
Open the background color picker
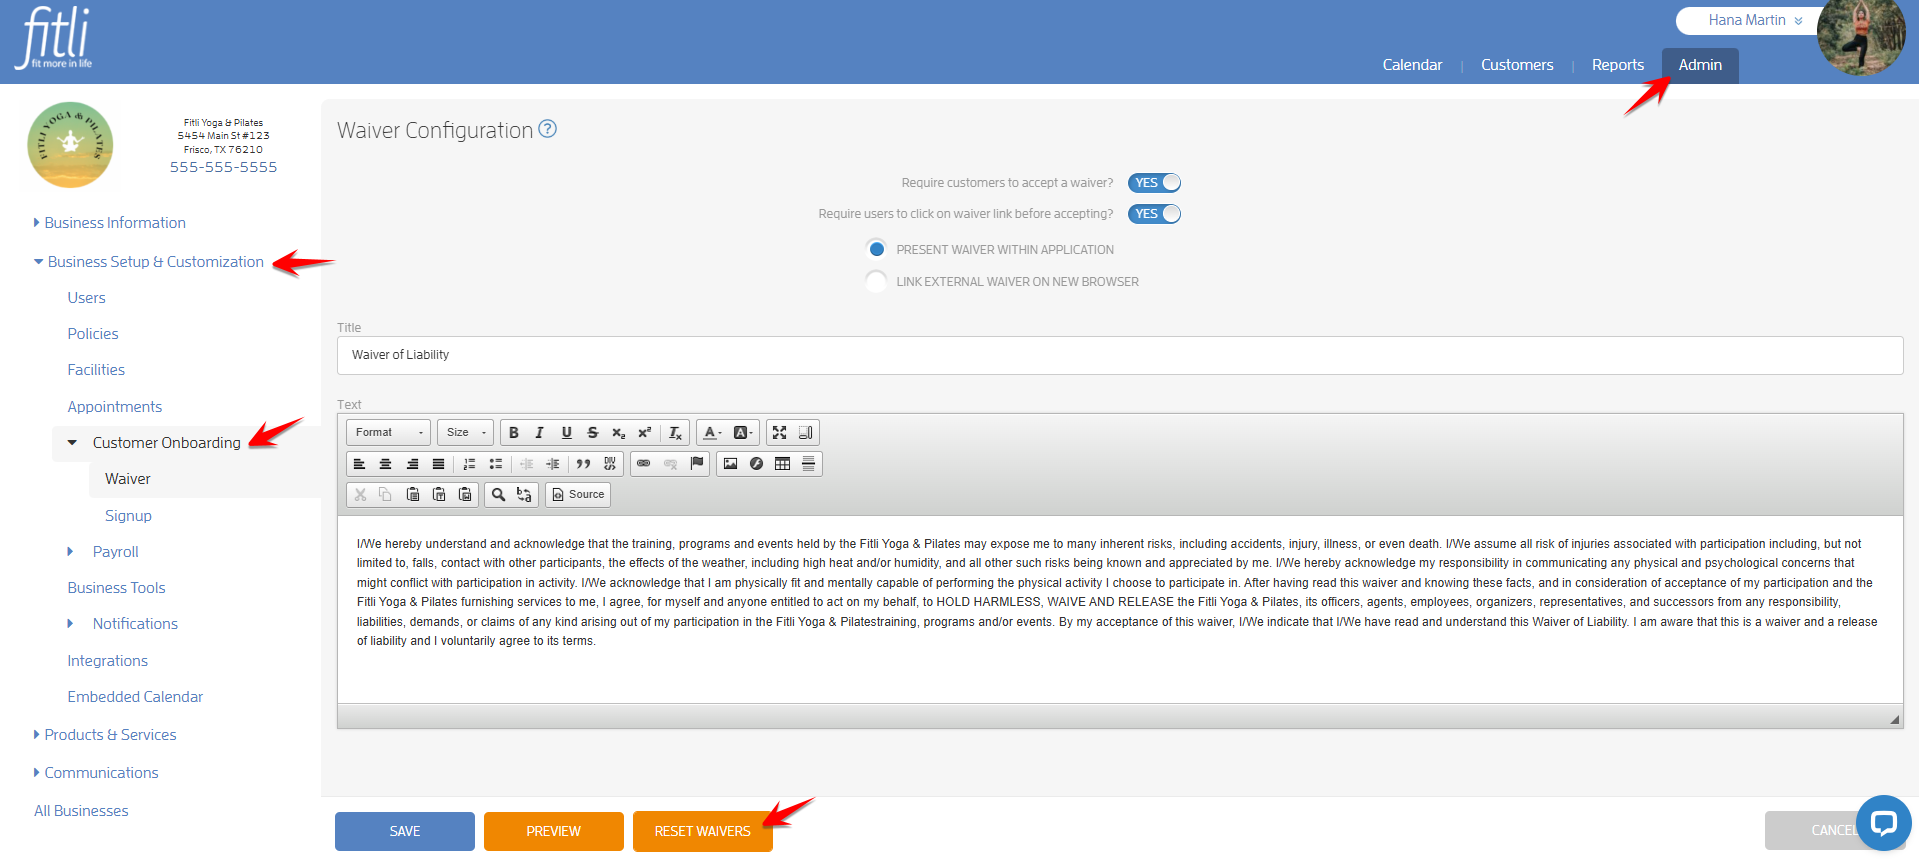(x=743, y=433)
